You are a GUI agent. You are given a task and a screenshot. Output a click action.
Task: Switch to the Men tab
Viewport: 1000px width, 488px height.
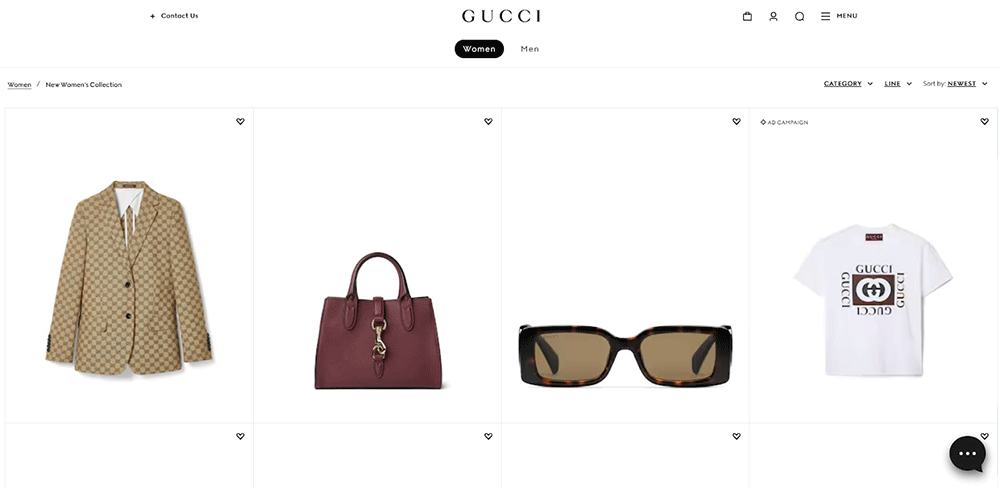pyautogui.click(x=529, y=49)
